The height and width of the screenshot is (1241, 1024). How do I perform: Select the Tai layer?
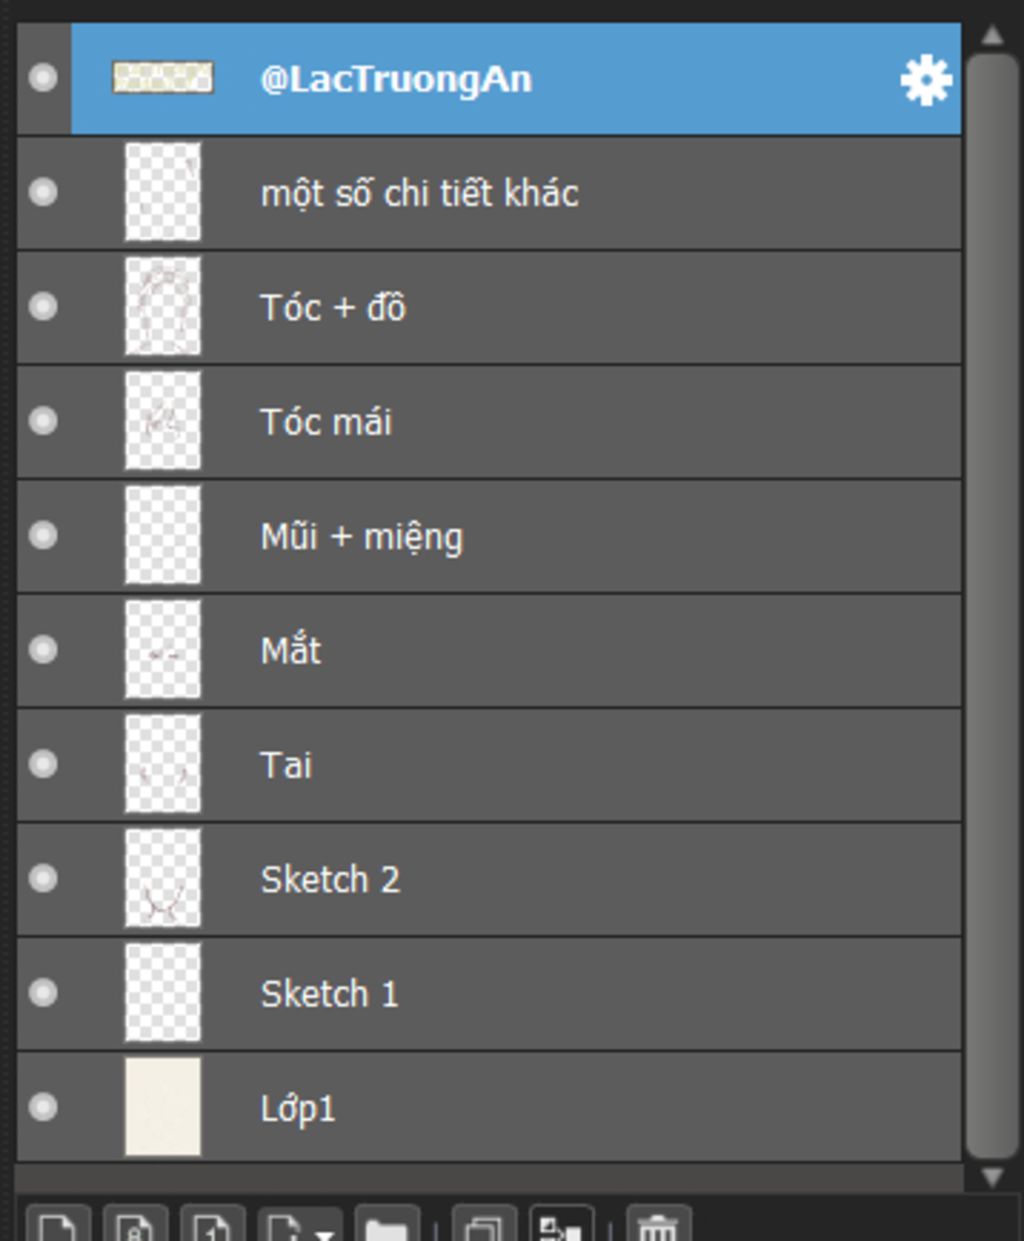[x=489, y=765]
